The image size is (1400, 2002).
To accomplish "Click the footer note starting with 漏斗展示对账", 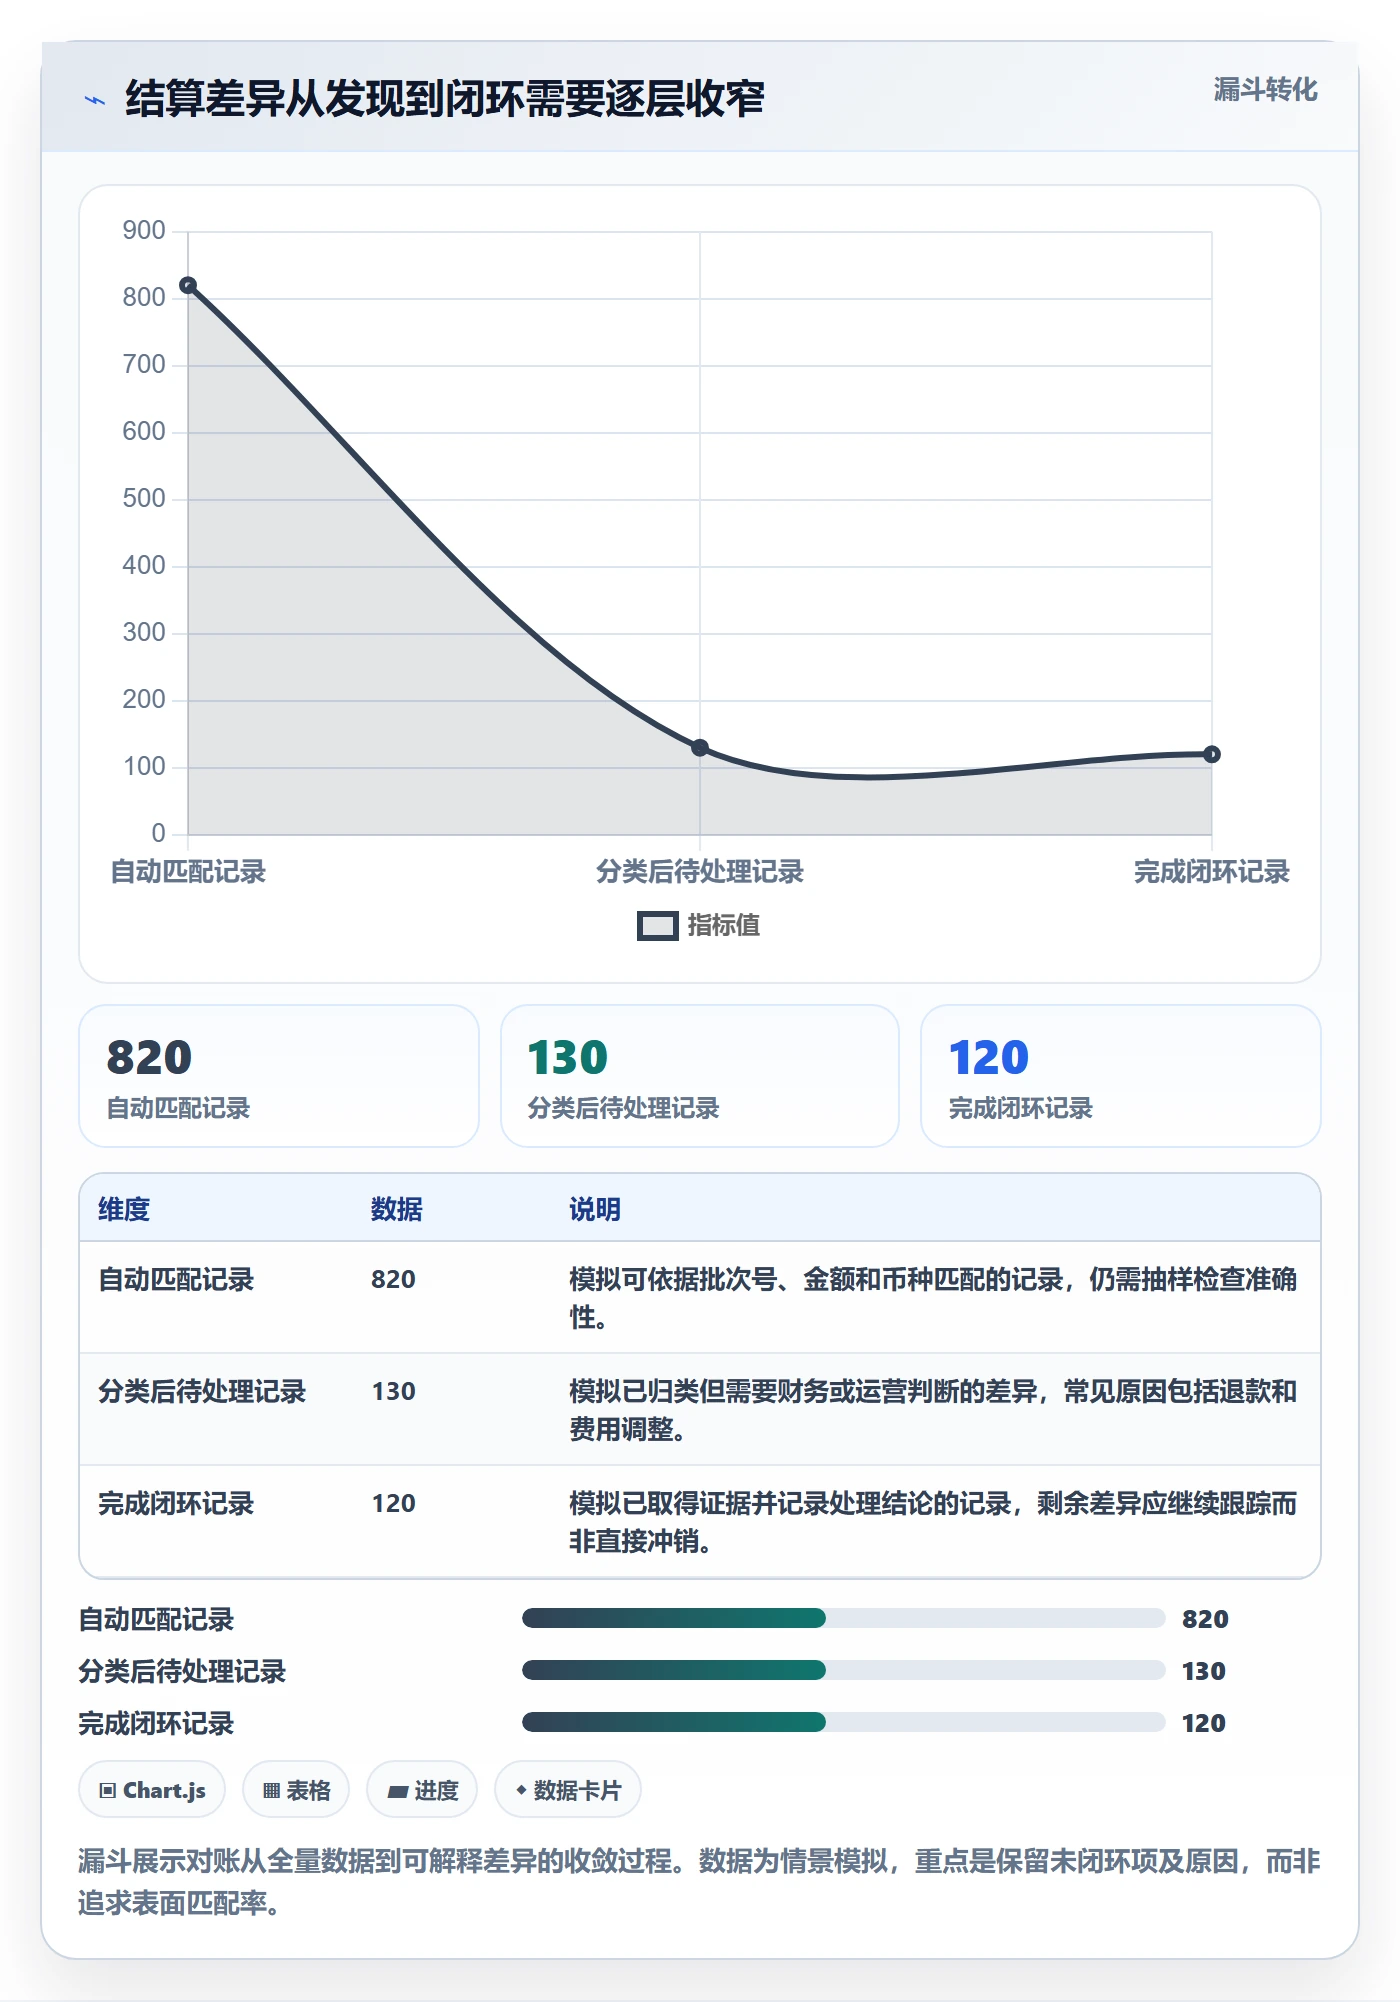I will click(x=700, y=1882).
